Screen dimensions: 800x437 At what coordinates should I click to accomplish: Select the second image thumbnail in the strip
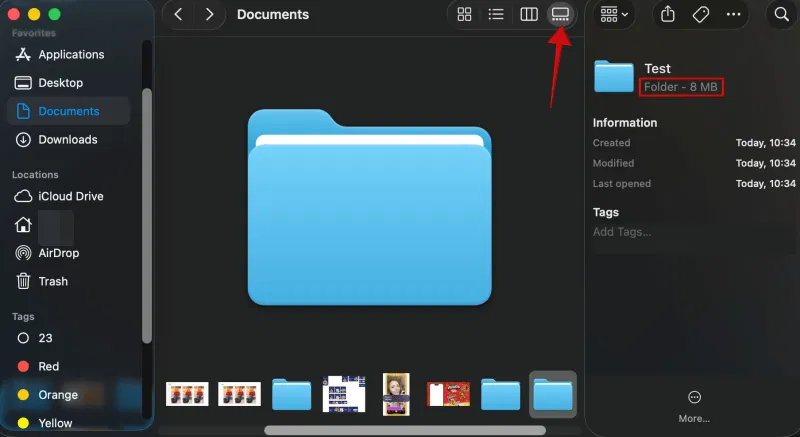(239, 394)
